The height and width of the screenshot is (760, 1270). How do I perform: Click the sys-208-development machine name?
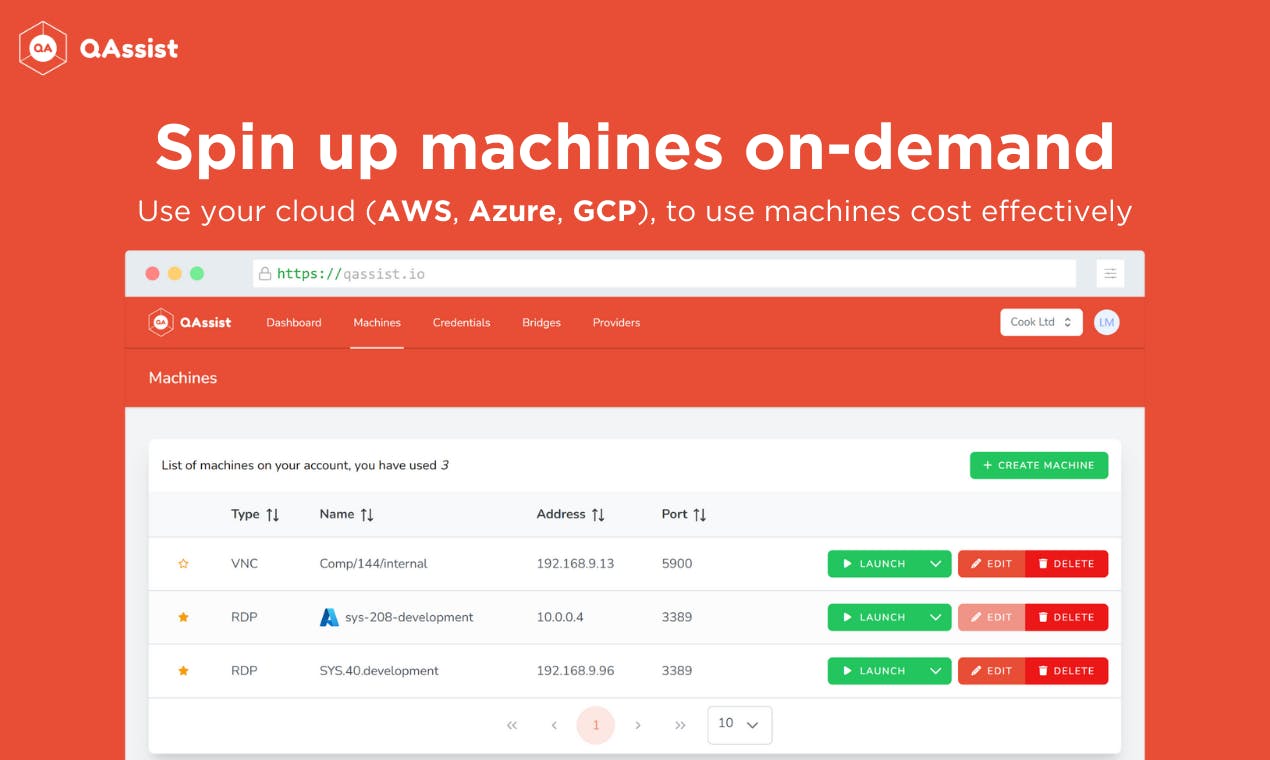[x=409, y=617]
